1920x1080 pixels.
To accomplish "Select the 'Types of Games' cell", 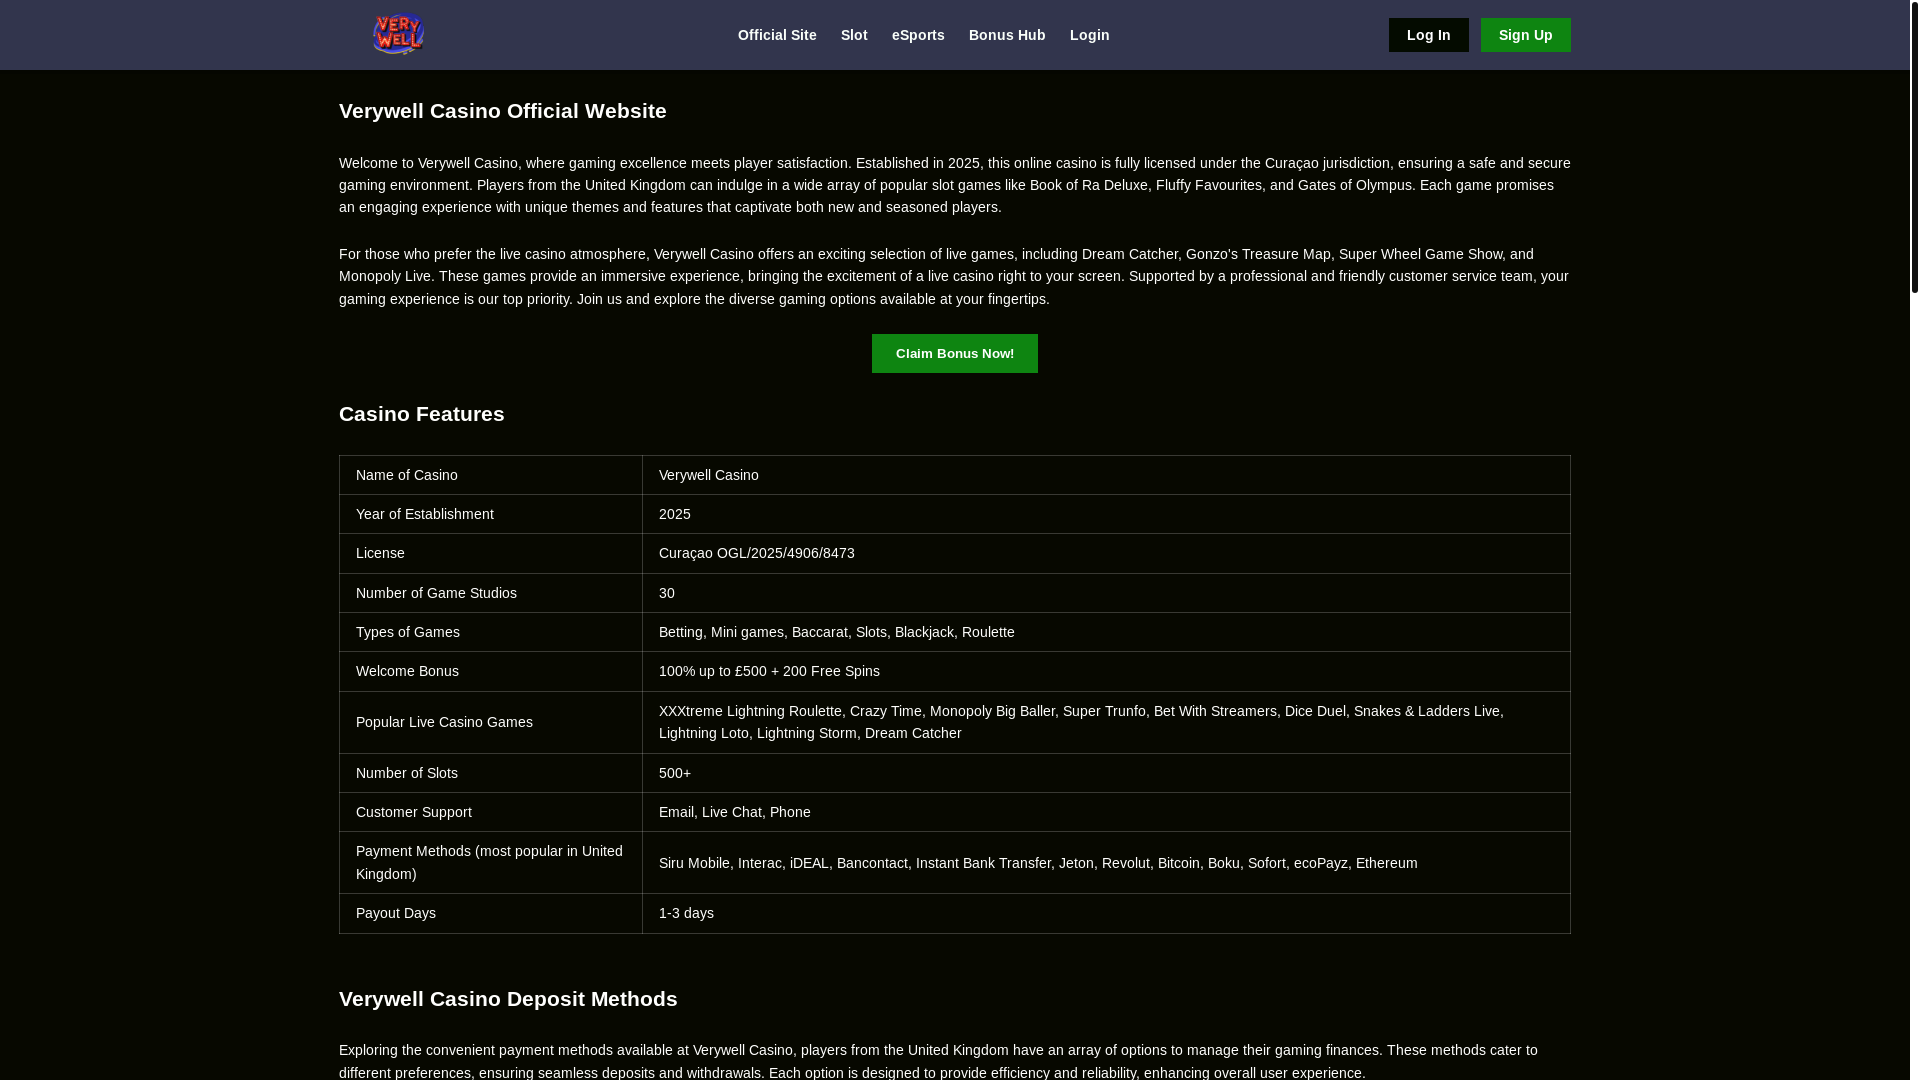I will [490, 632].
